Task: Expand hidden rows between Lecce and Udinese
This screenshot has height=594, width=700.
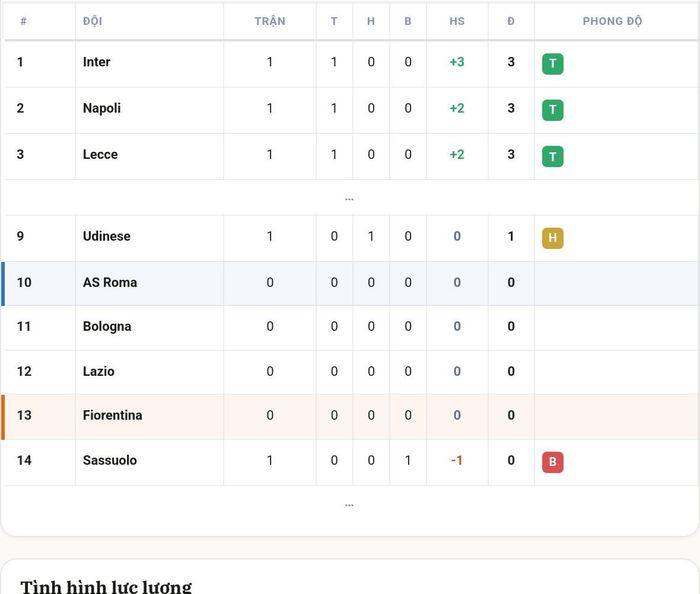Action: pyautogui.click(x=349, y=199)
